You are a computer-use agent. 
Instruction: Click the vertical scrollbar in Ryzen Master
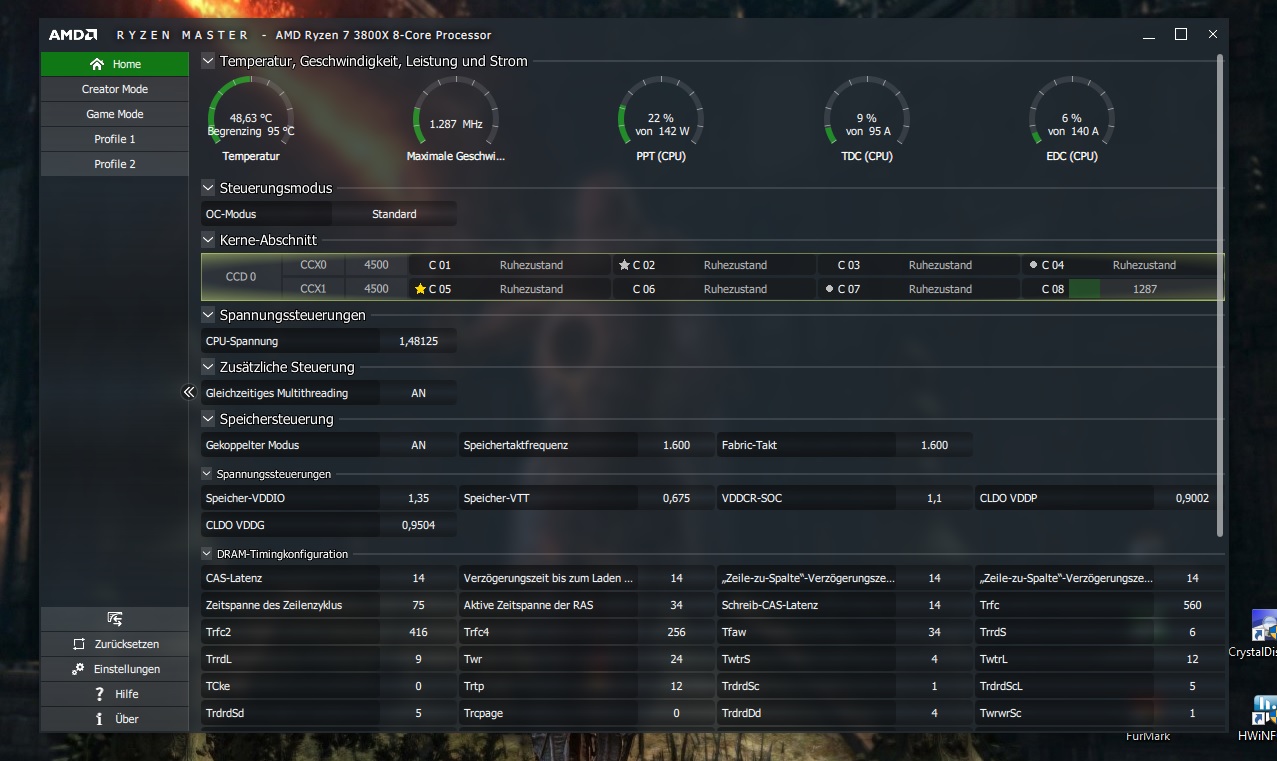point(1220,295)
